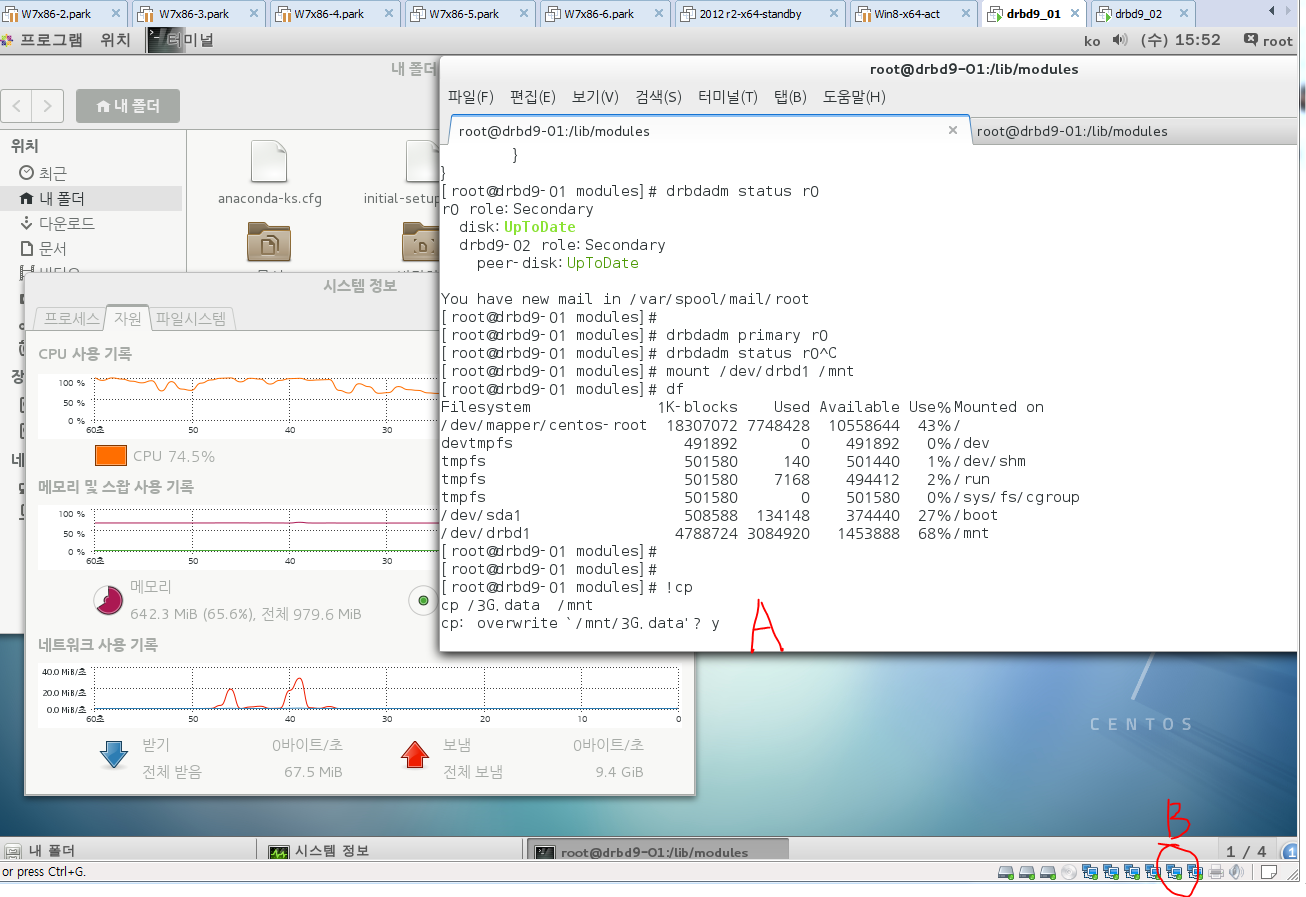The width and height of the screenshot is (1306, 897).
Task: Open the root user menu
Action: pos(1268,41)
